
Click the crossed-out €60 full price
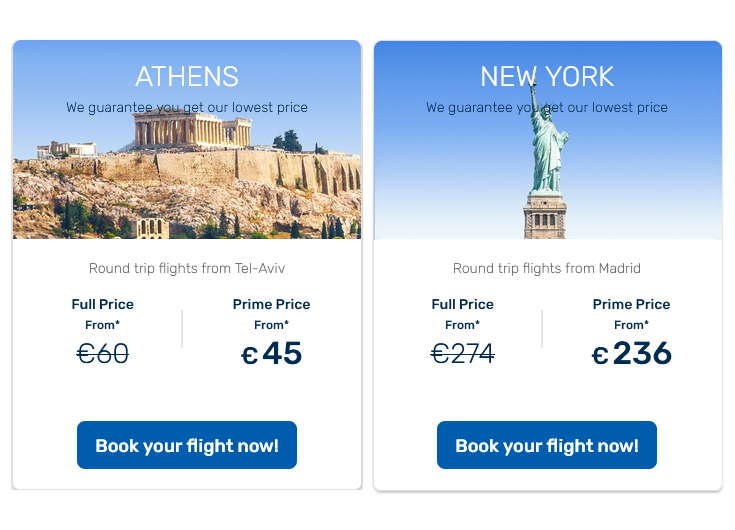[103, 353]
